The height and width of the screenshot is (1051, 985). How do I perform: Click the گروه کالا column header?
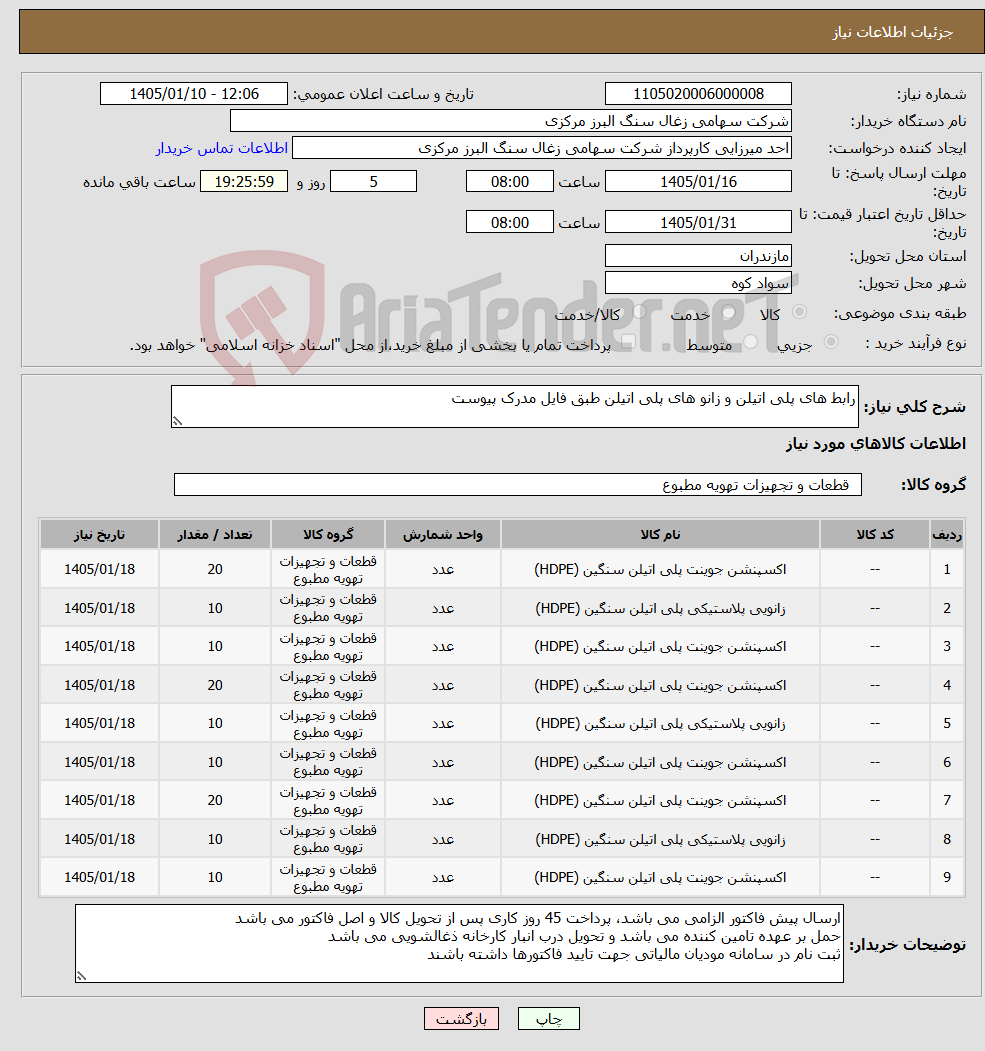point(328,534)
